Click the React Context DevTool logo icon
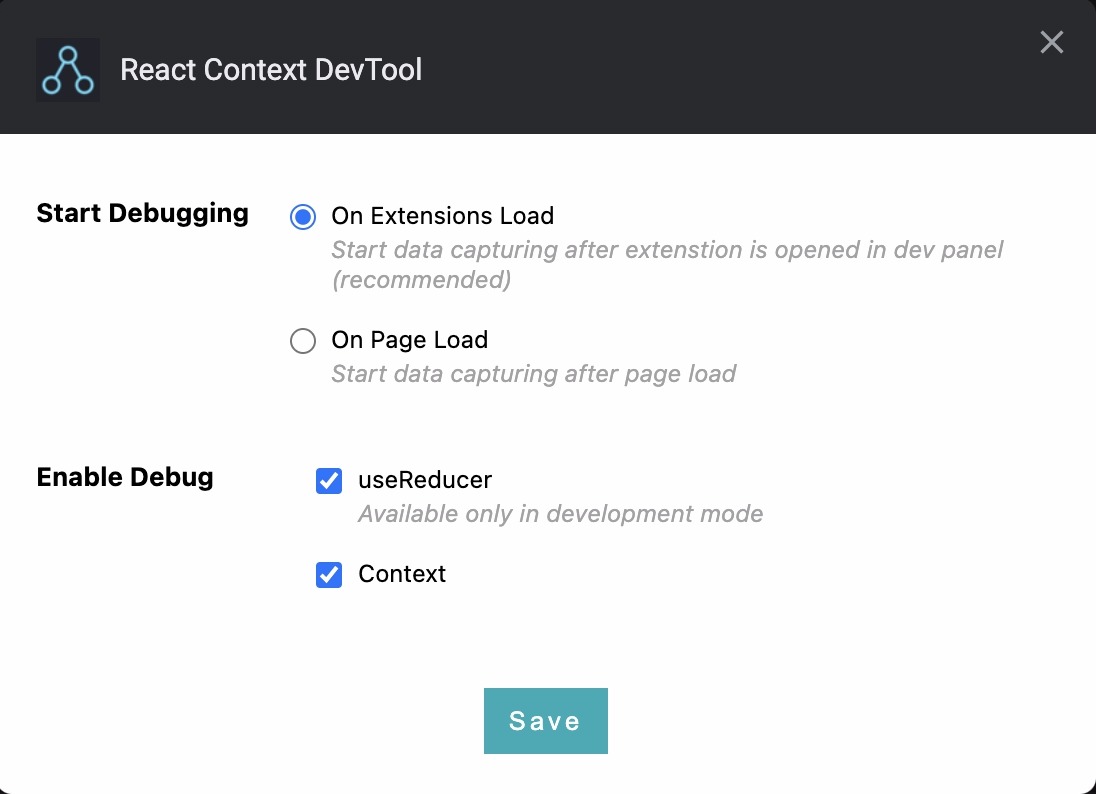This screenshot has height=794, width=1096. (68, 70)
